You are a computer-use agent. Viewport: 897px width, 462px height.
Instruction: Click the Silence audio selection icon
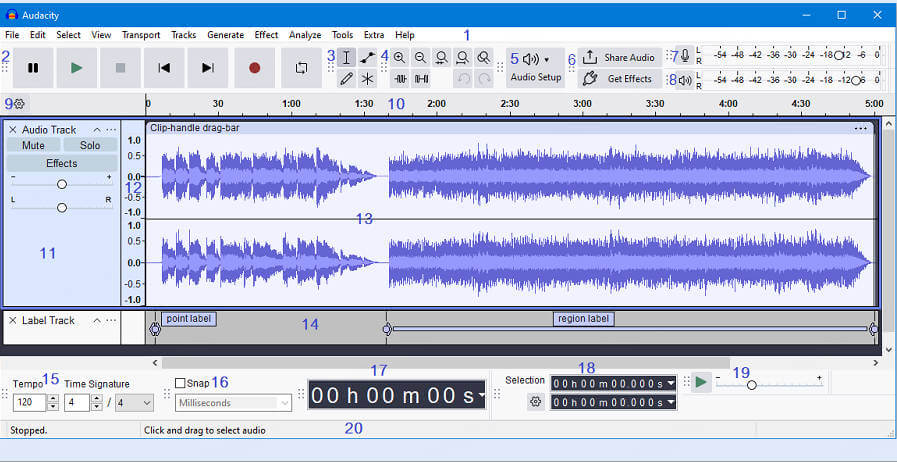(x=421, y=79)
